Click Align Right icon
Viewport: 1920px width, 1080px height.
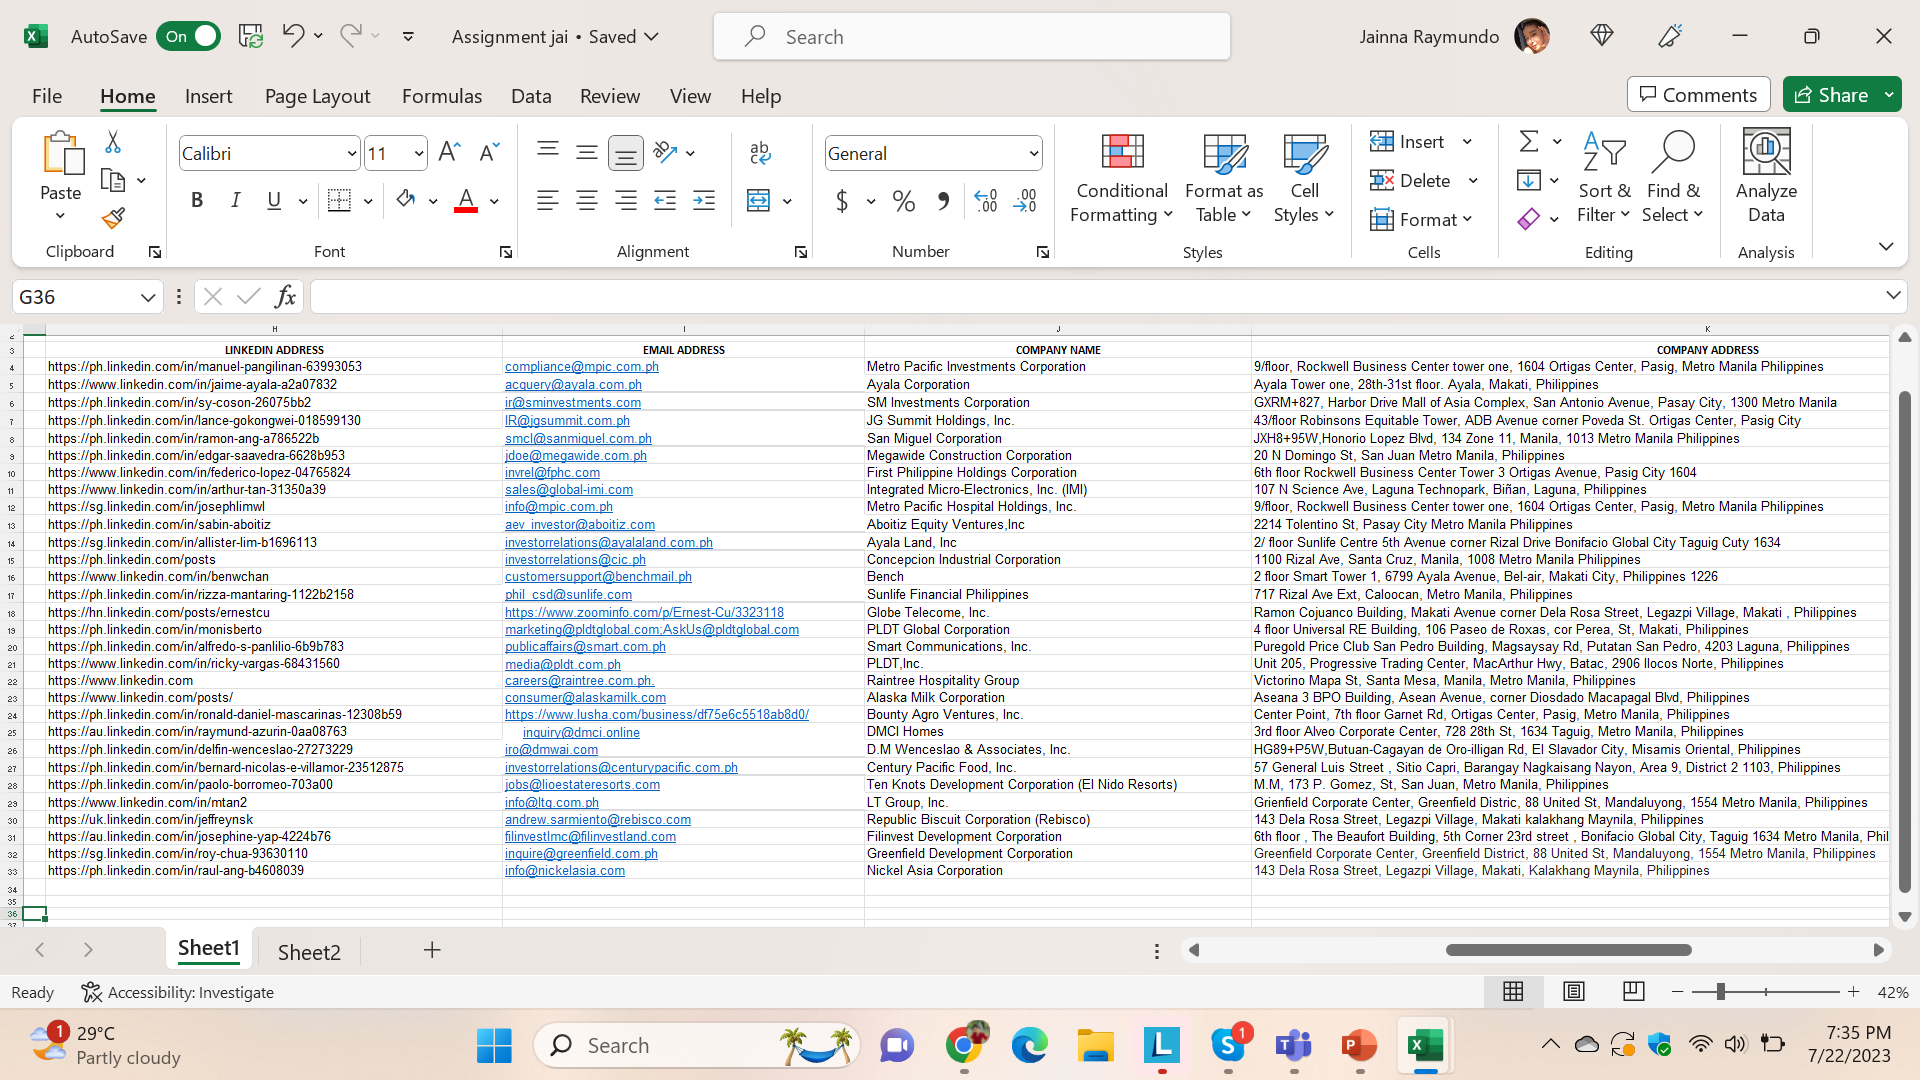(x=626, y=201)
